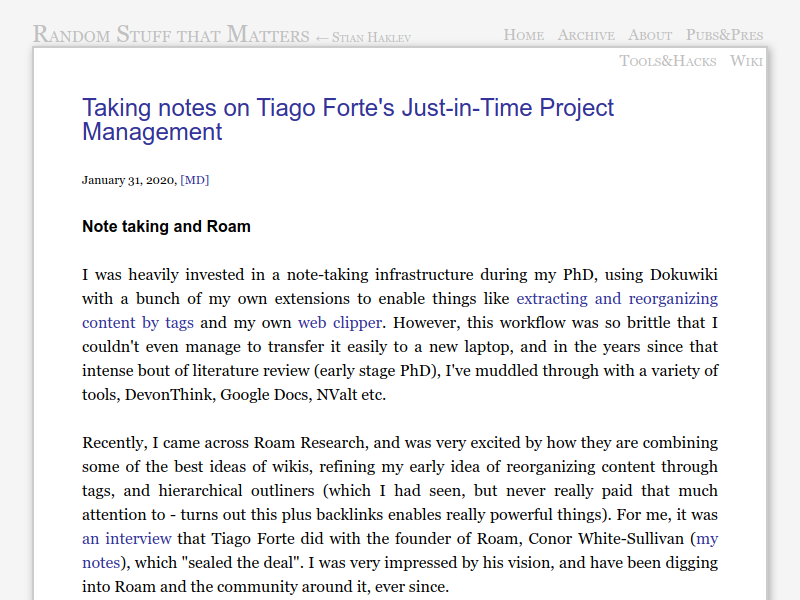Image resolution: width=800 pixels, height=600 pixels.
Task: Visit the About page
Action: pos(649,34)
